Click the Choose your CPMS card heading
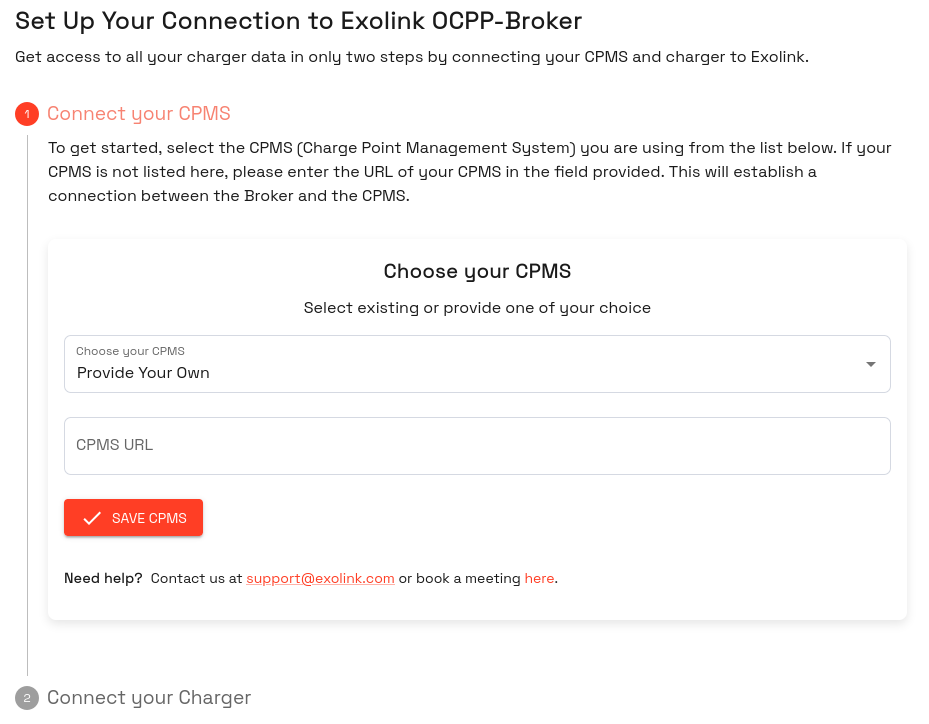Screen dimensions: 929x724 477,271
